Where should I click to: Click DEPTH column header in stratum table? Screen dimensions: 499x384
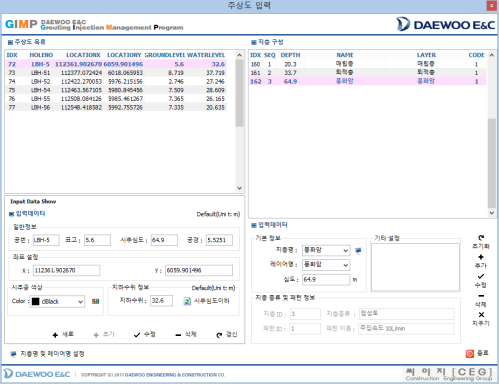(290, 55)
